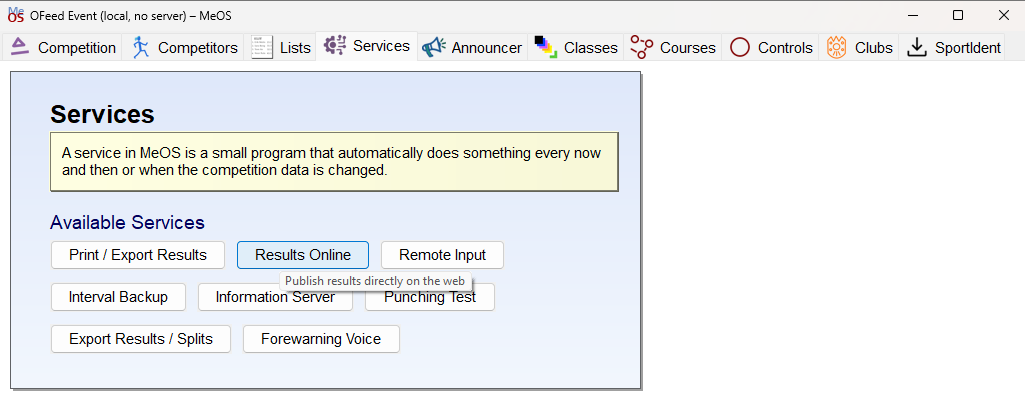
Task: Start the Forewarning Voice service
Action: [321, 339]
